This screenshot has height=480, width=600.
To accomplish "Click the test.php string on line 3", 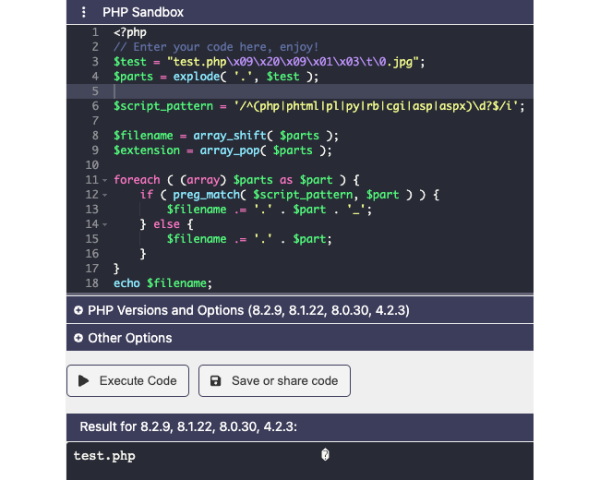I will click(x=293, y=62).
